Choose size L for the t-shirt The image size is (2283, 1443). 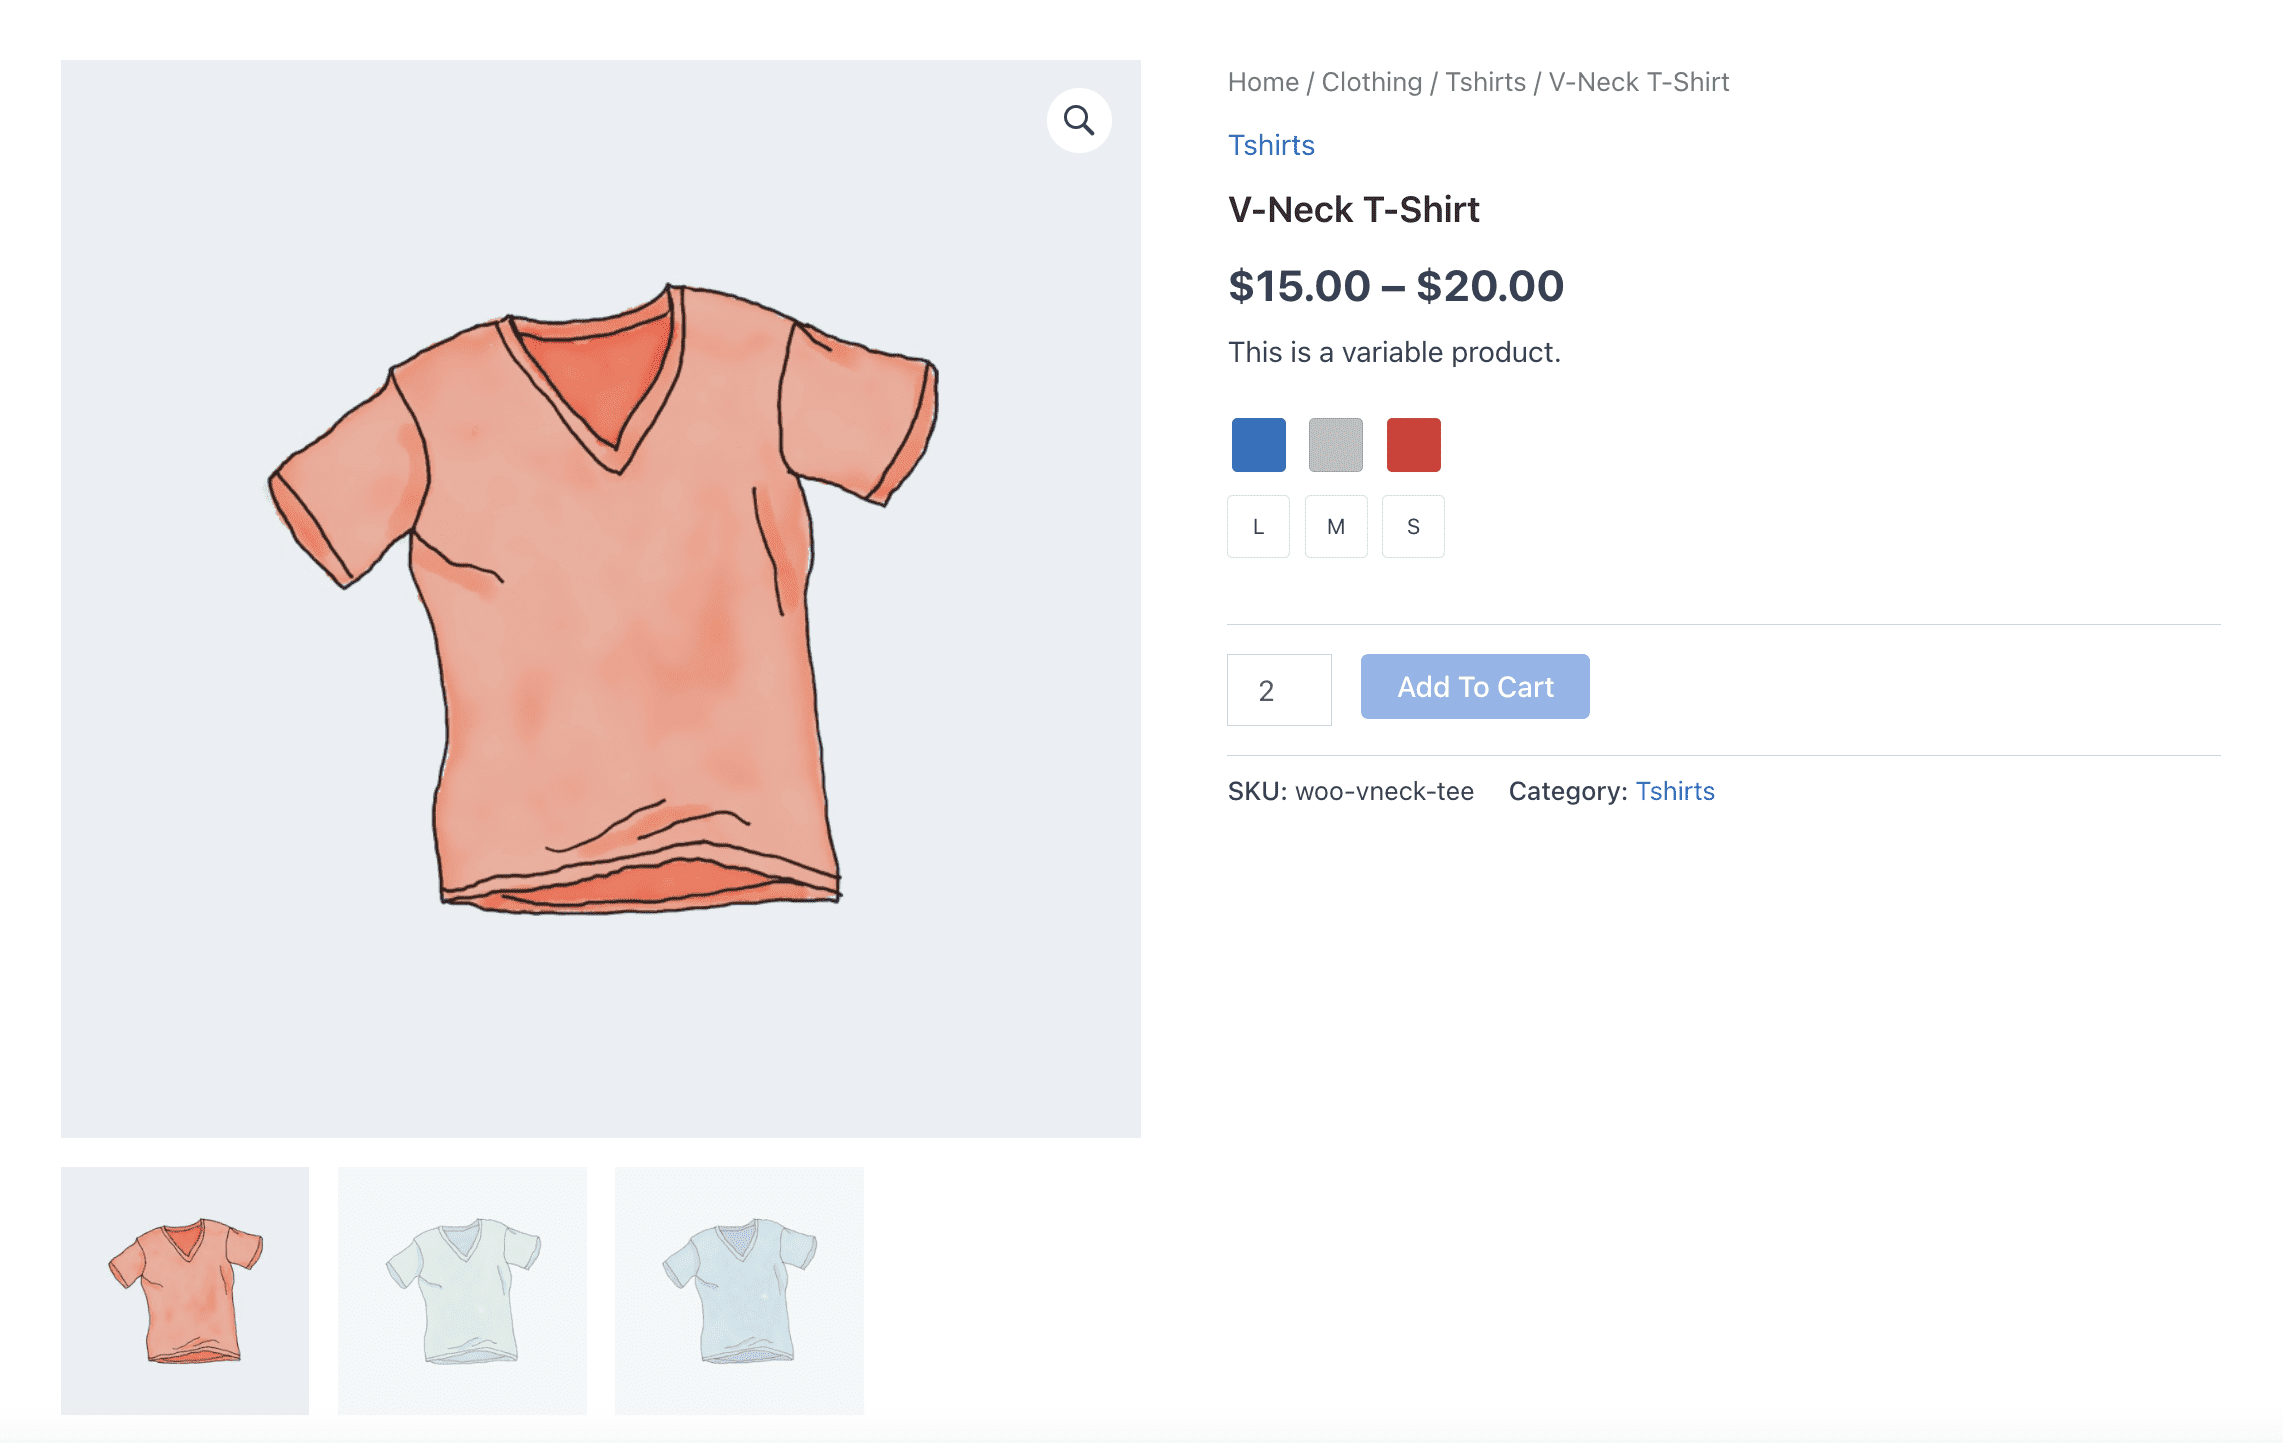[x=1258, y=526]
